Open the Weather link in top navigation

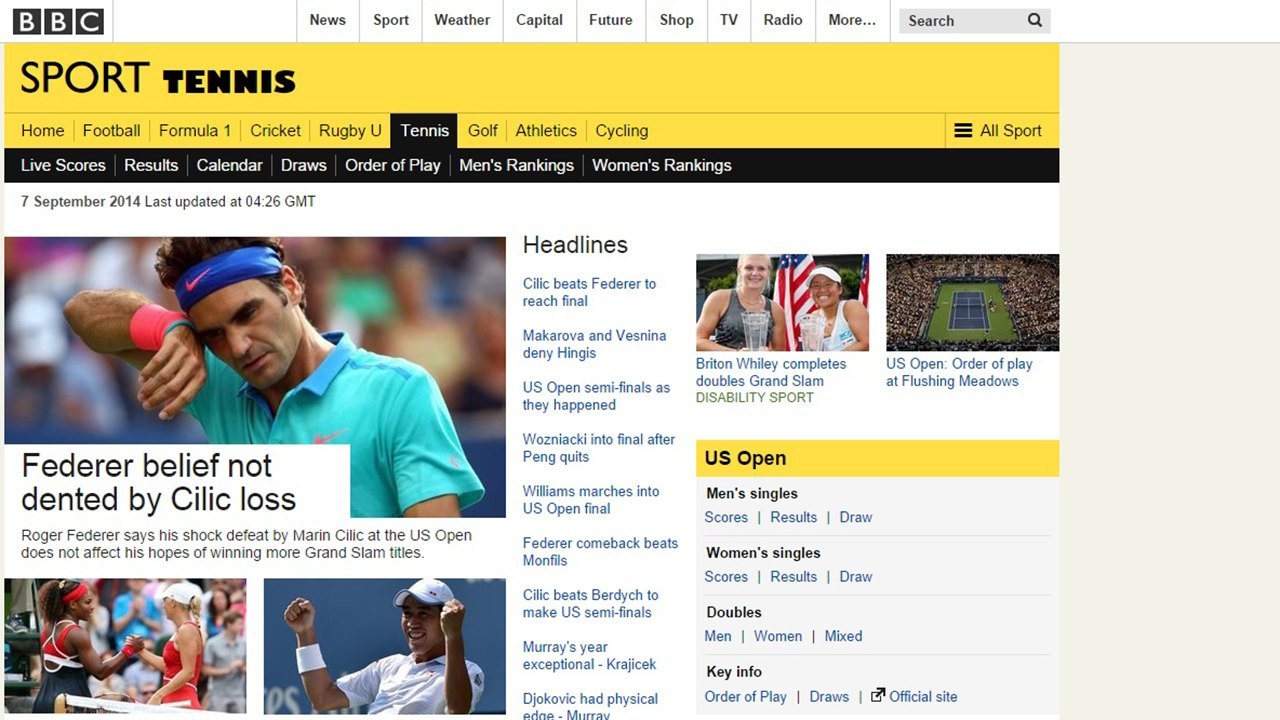(x=461, y=20)
